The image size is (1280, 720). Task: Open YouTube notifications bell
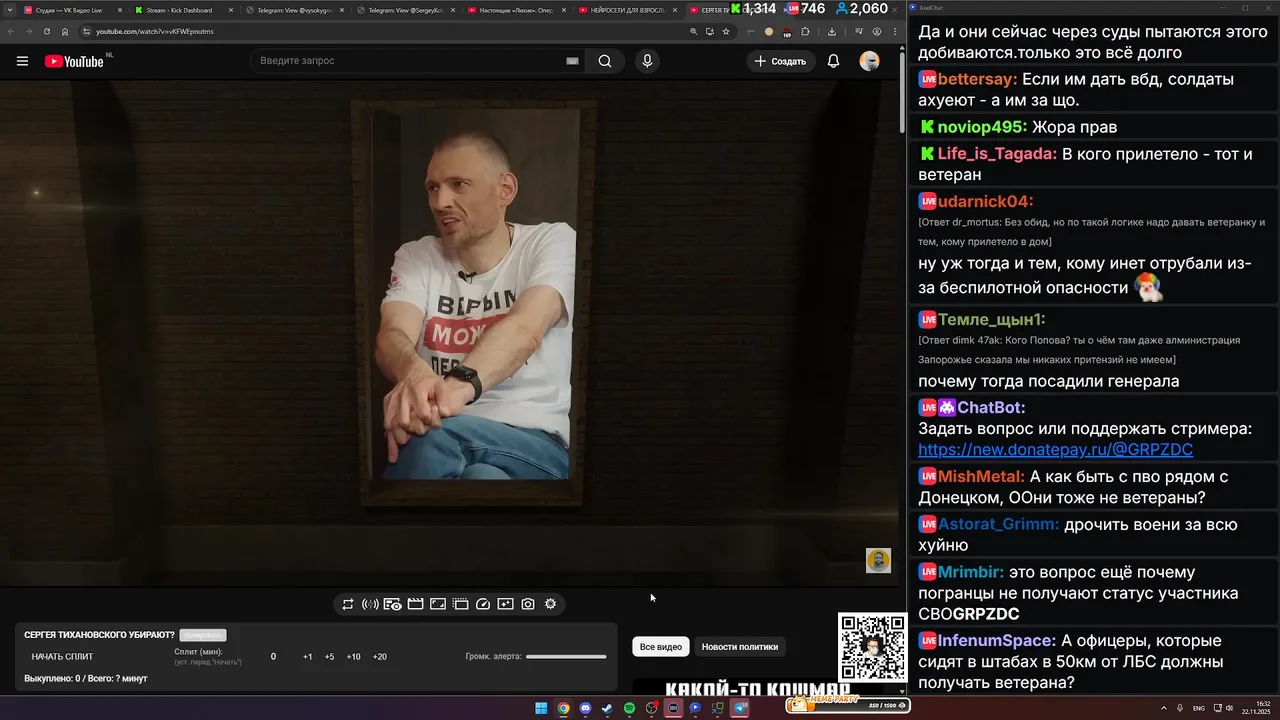(833, 61)
